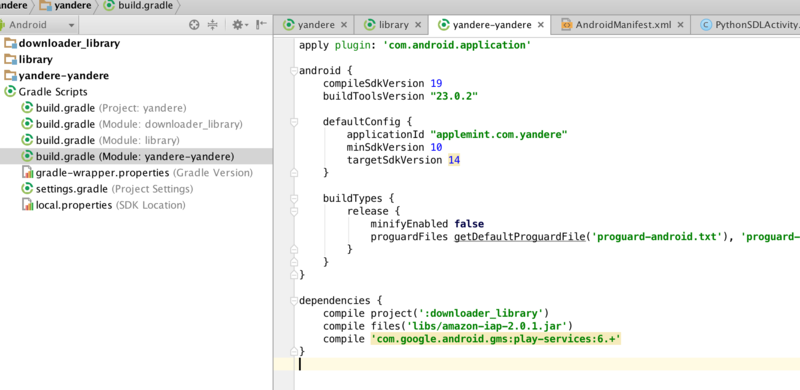Open build.gradle (Module: downloader_library)
Screen dimensions: 800x390
[x=132, y=124]
